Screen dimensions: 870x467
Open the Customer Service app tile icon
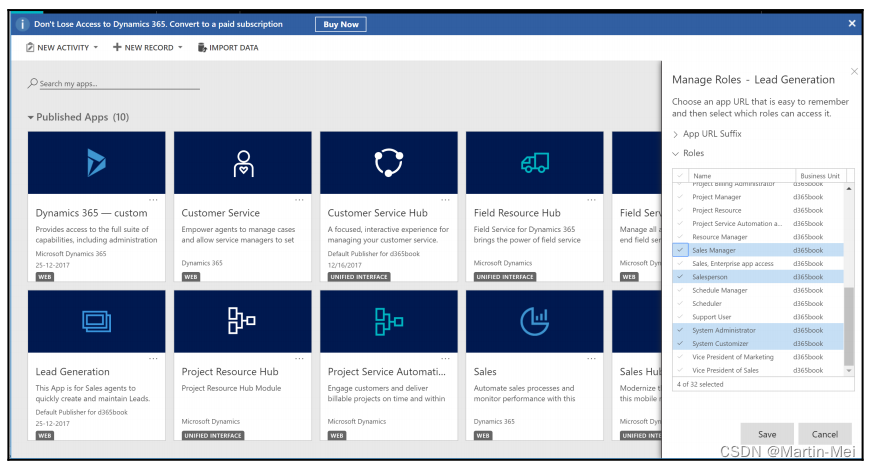click(243, 164)
